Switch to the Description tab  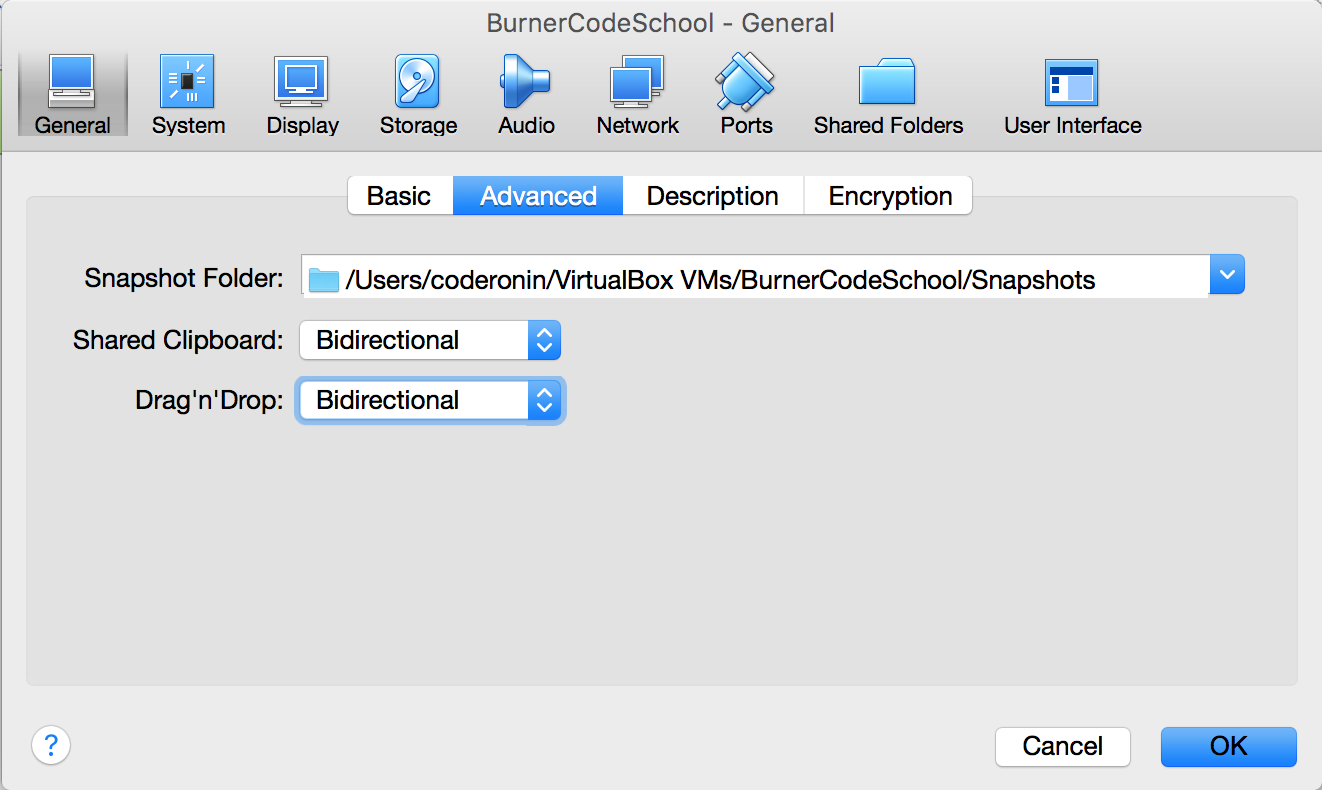[713, 196]
